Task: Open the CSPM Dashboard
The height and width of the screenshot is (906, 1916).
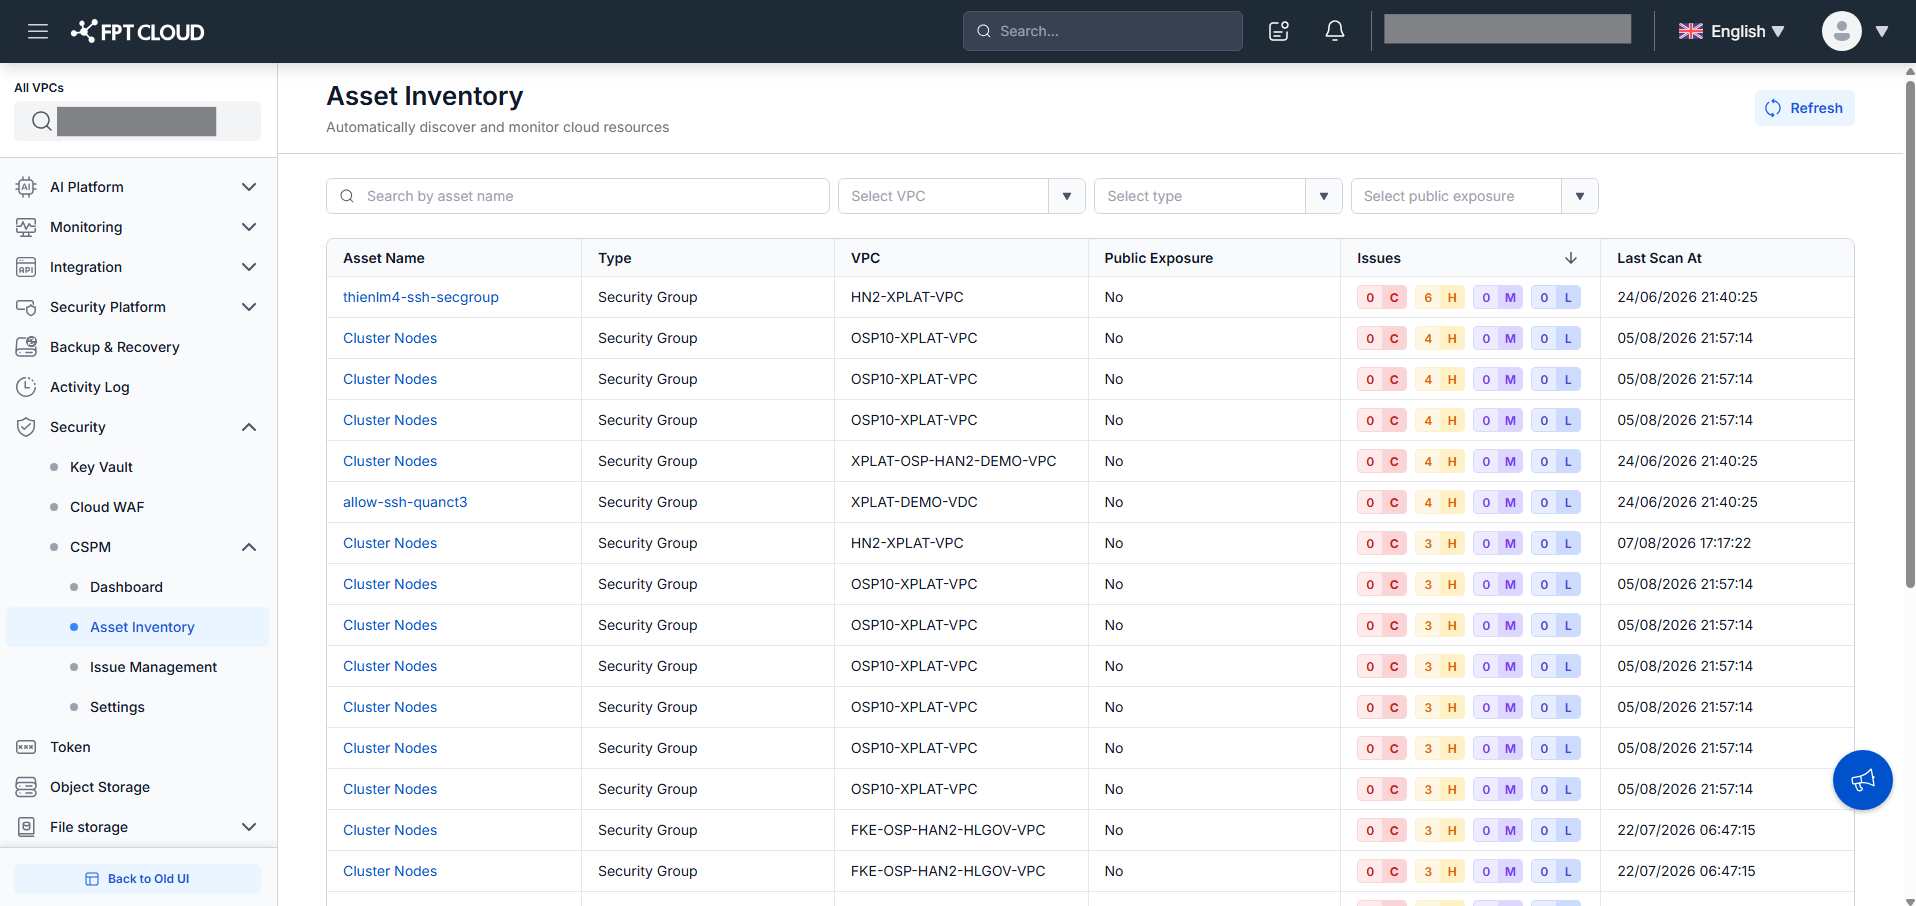Action: 126,587
